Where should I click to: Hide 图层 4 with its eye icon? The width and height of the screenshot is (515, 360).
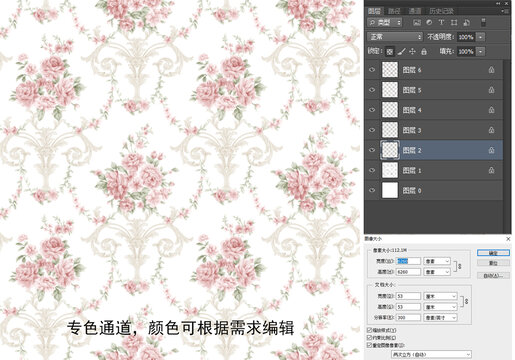tap(372, 110)
